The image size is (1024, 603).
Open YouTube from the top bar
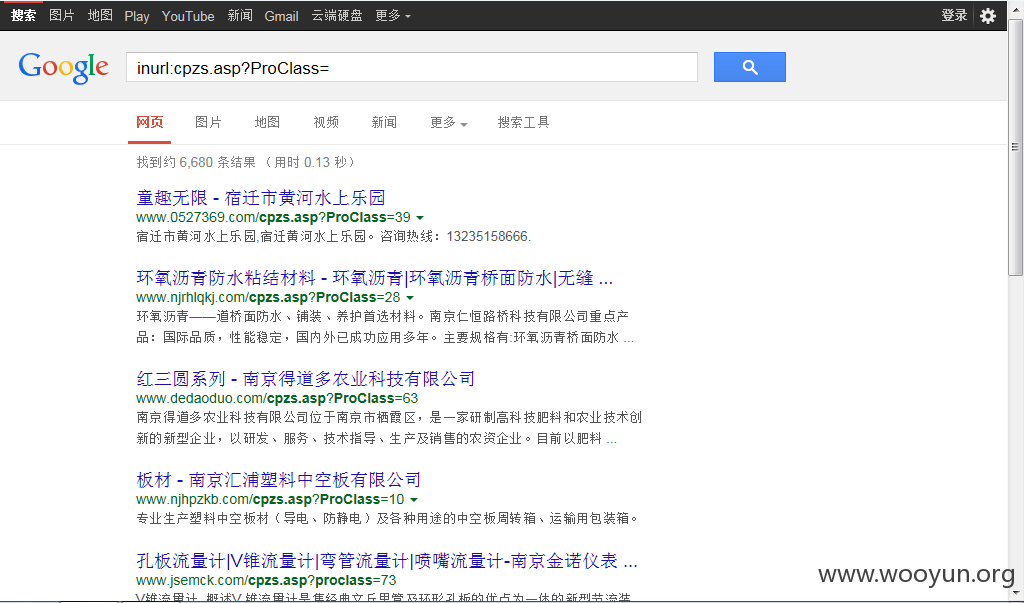188,16
